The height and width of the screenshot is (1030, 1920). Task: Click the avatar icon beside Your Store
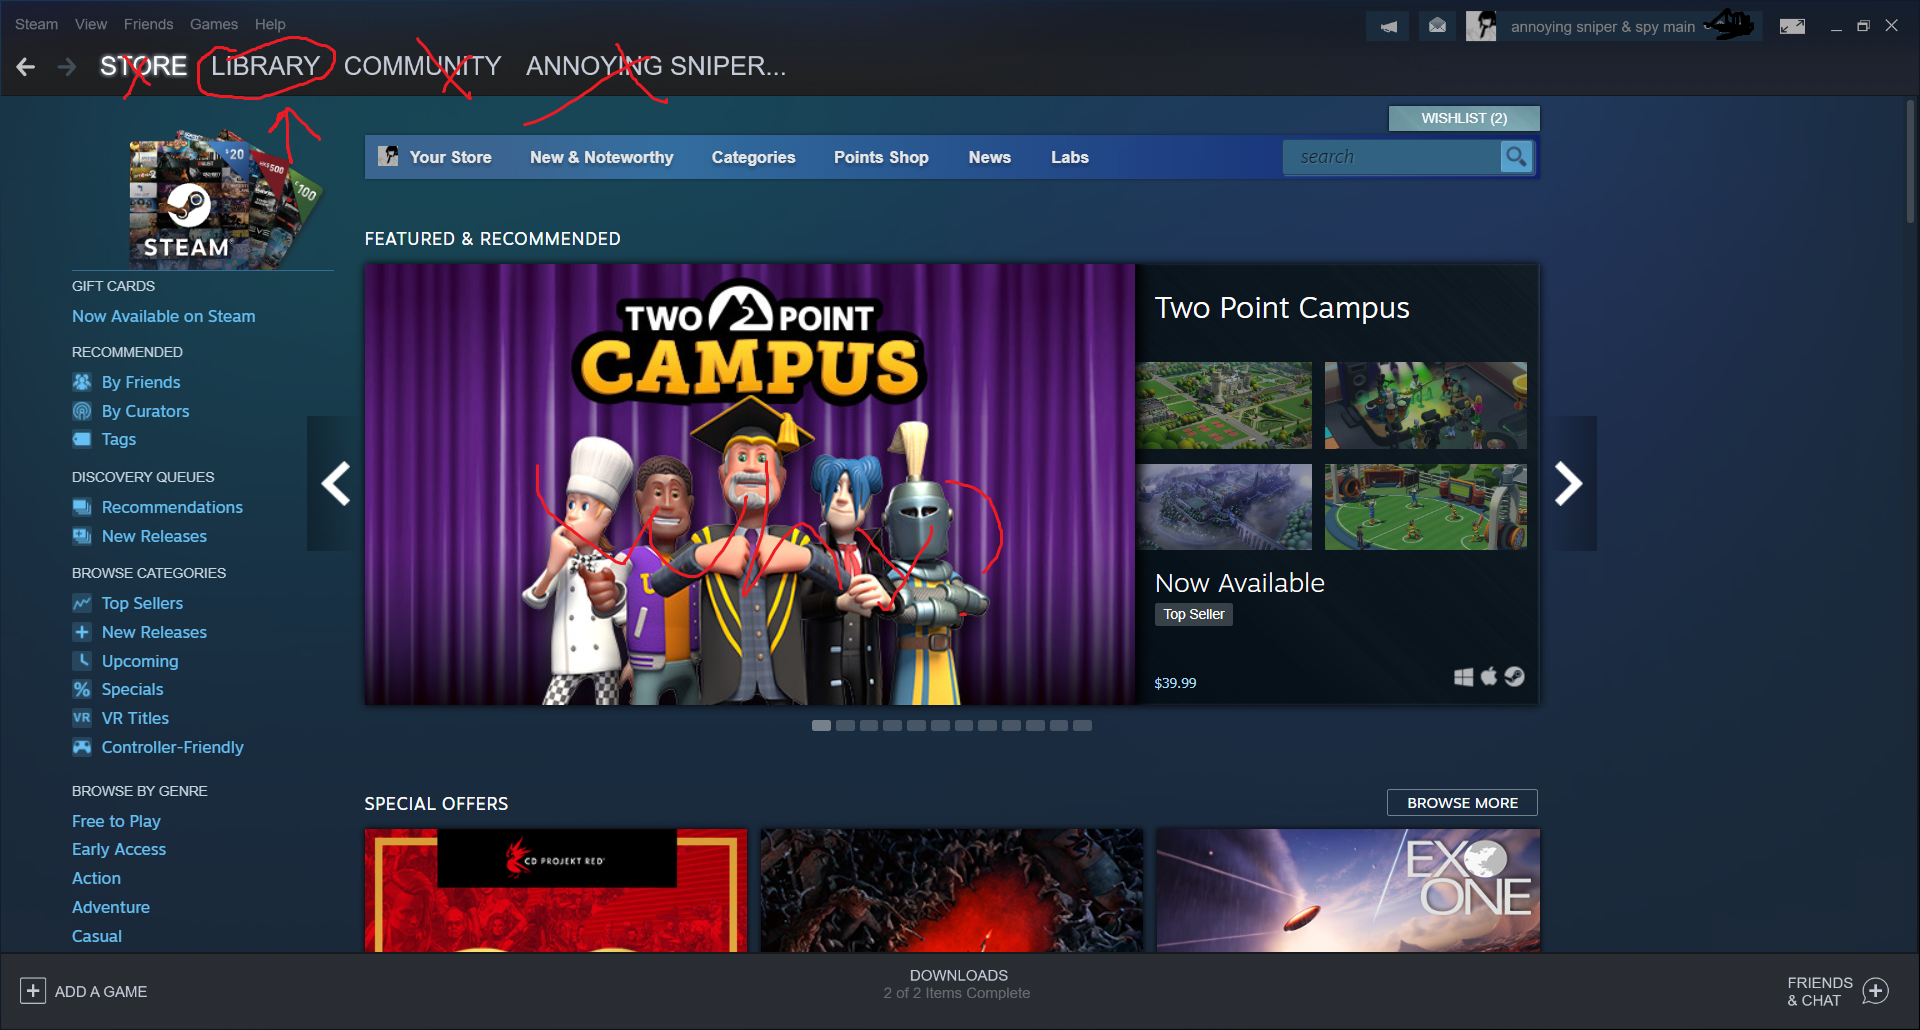tap(388, 156)
